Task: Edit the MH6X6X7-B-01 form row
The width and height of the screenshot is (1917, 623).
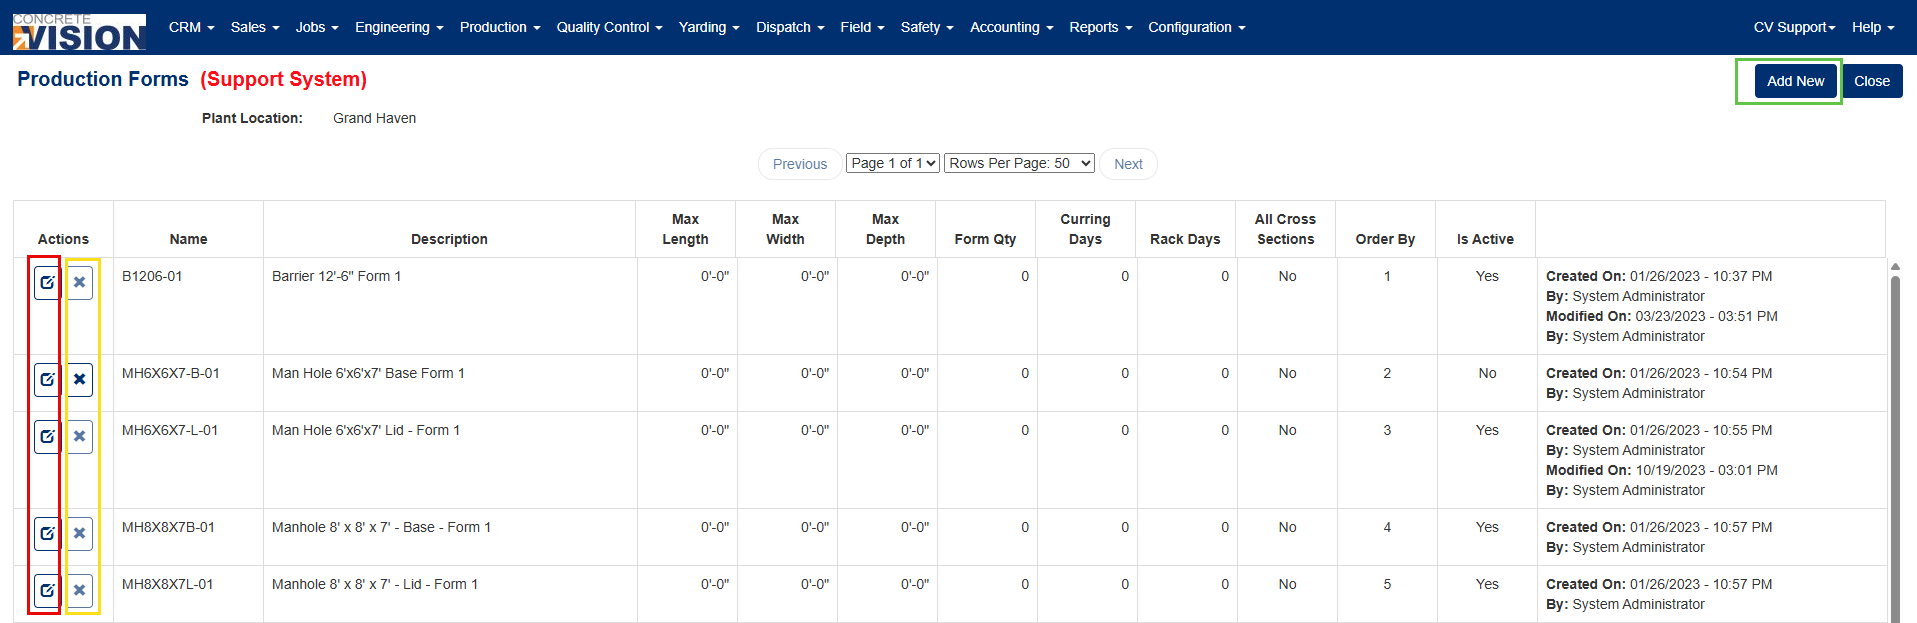Action: tap(47, 380)
